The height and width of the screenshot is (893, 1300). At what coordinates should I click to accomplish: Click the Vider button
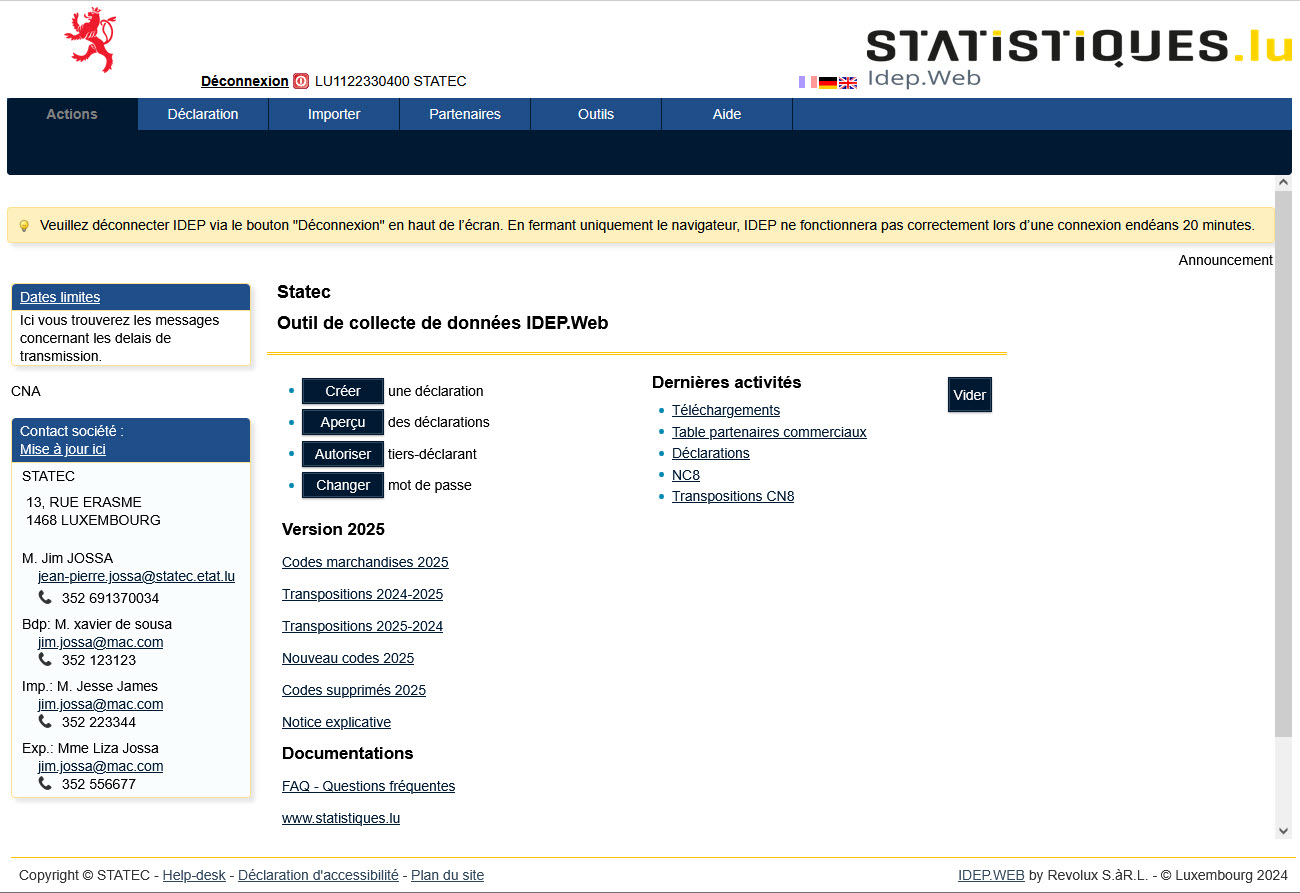pyautogui.click(x=970, y=395)
